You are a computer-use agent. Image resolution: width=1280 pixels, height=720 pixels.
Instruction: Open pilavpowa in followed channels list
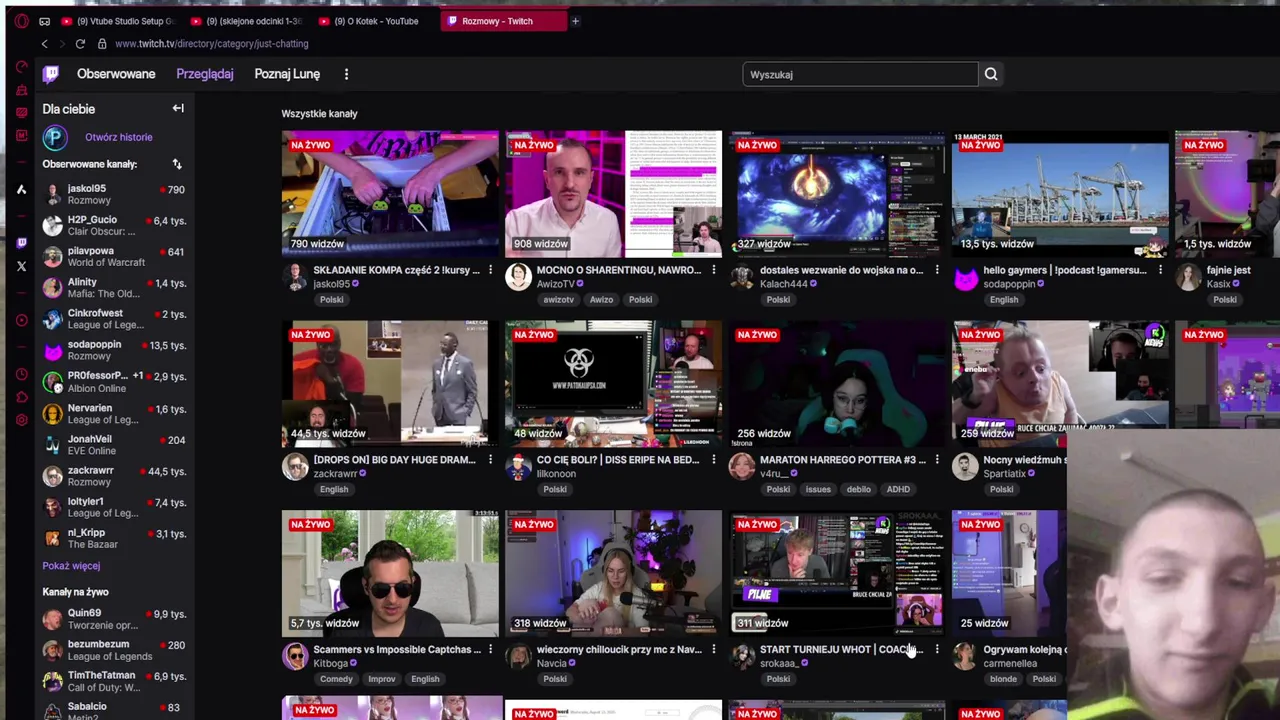114,256
